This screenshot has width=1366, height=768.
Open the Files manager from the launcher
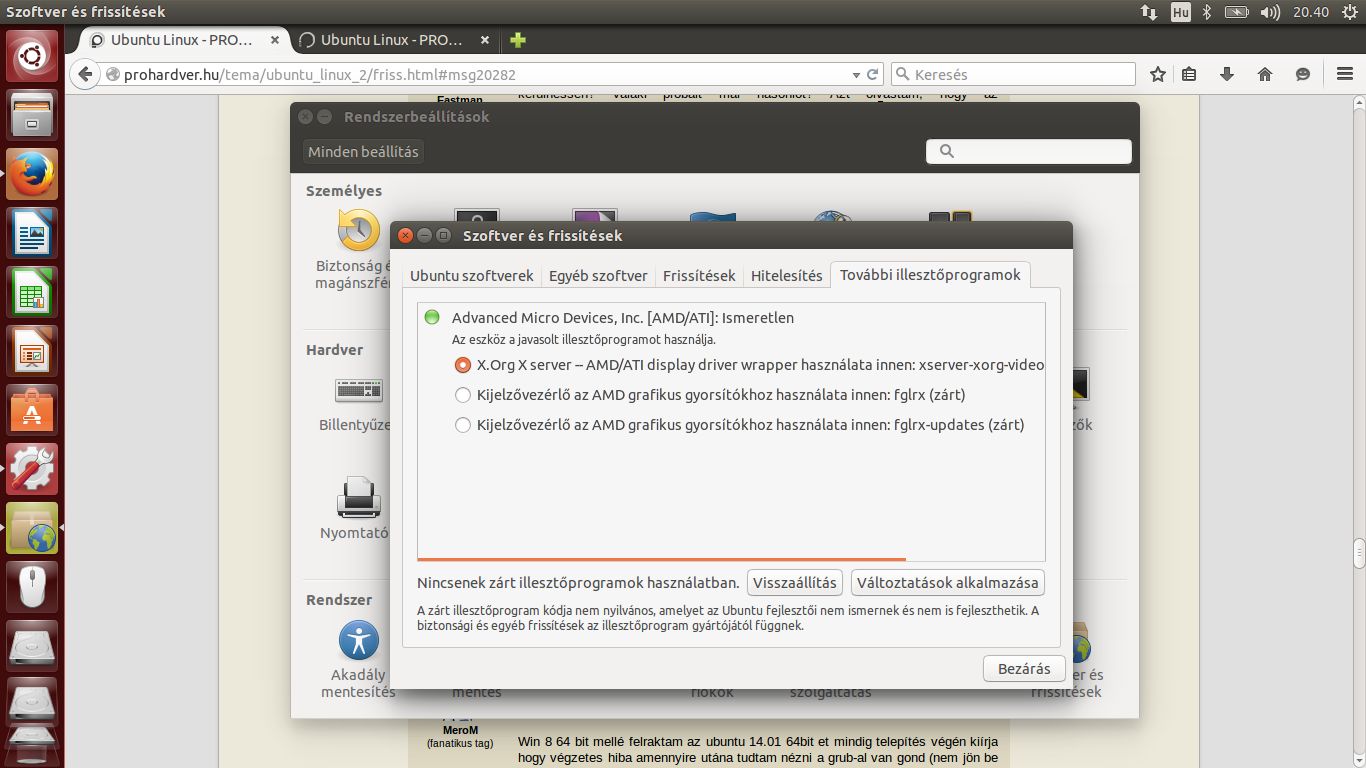point(32,113)
